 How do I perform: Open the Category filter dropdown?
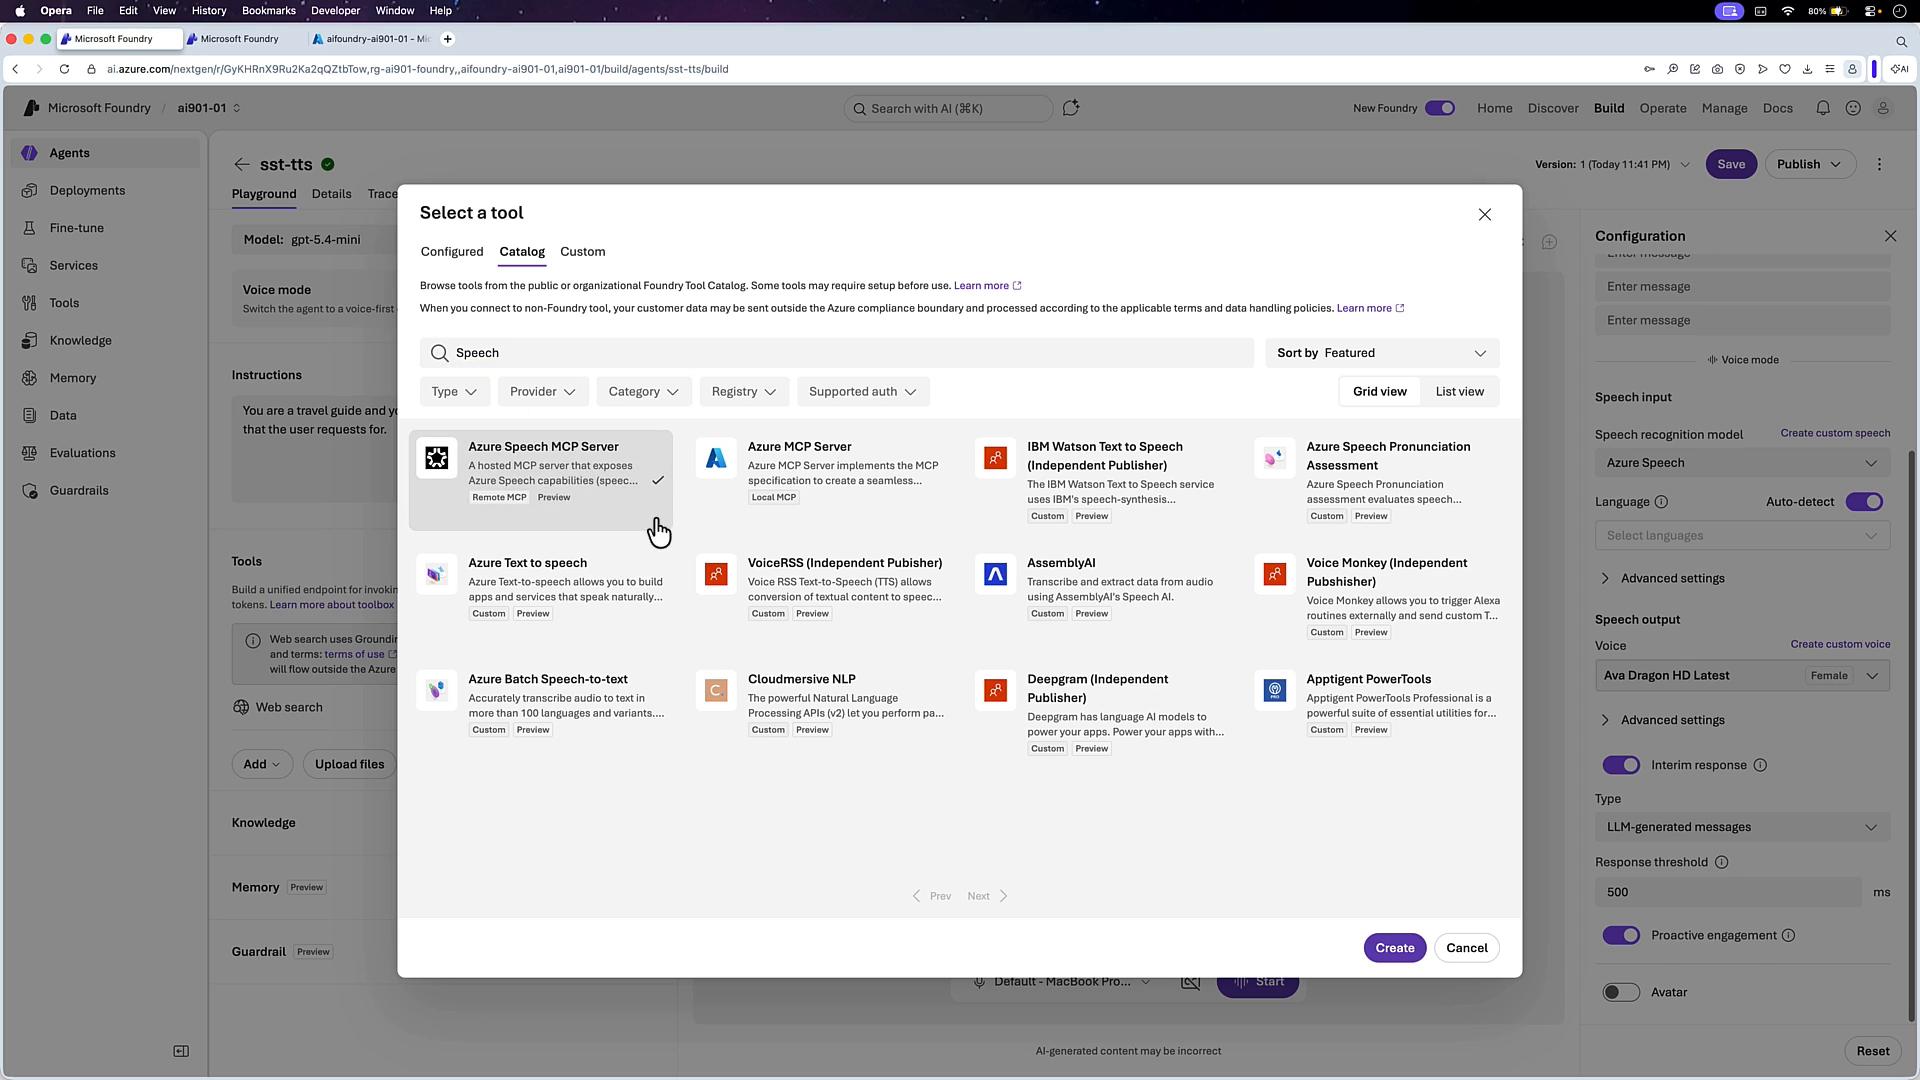644,392
